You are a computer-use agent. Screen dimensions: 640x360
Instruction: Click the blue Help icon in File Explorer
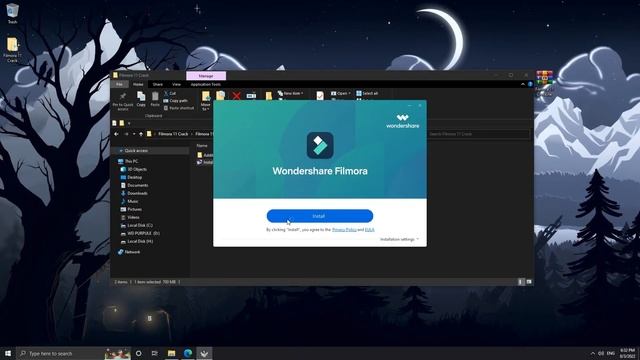coord(530,84)
